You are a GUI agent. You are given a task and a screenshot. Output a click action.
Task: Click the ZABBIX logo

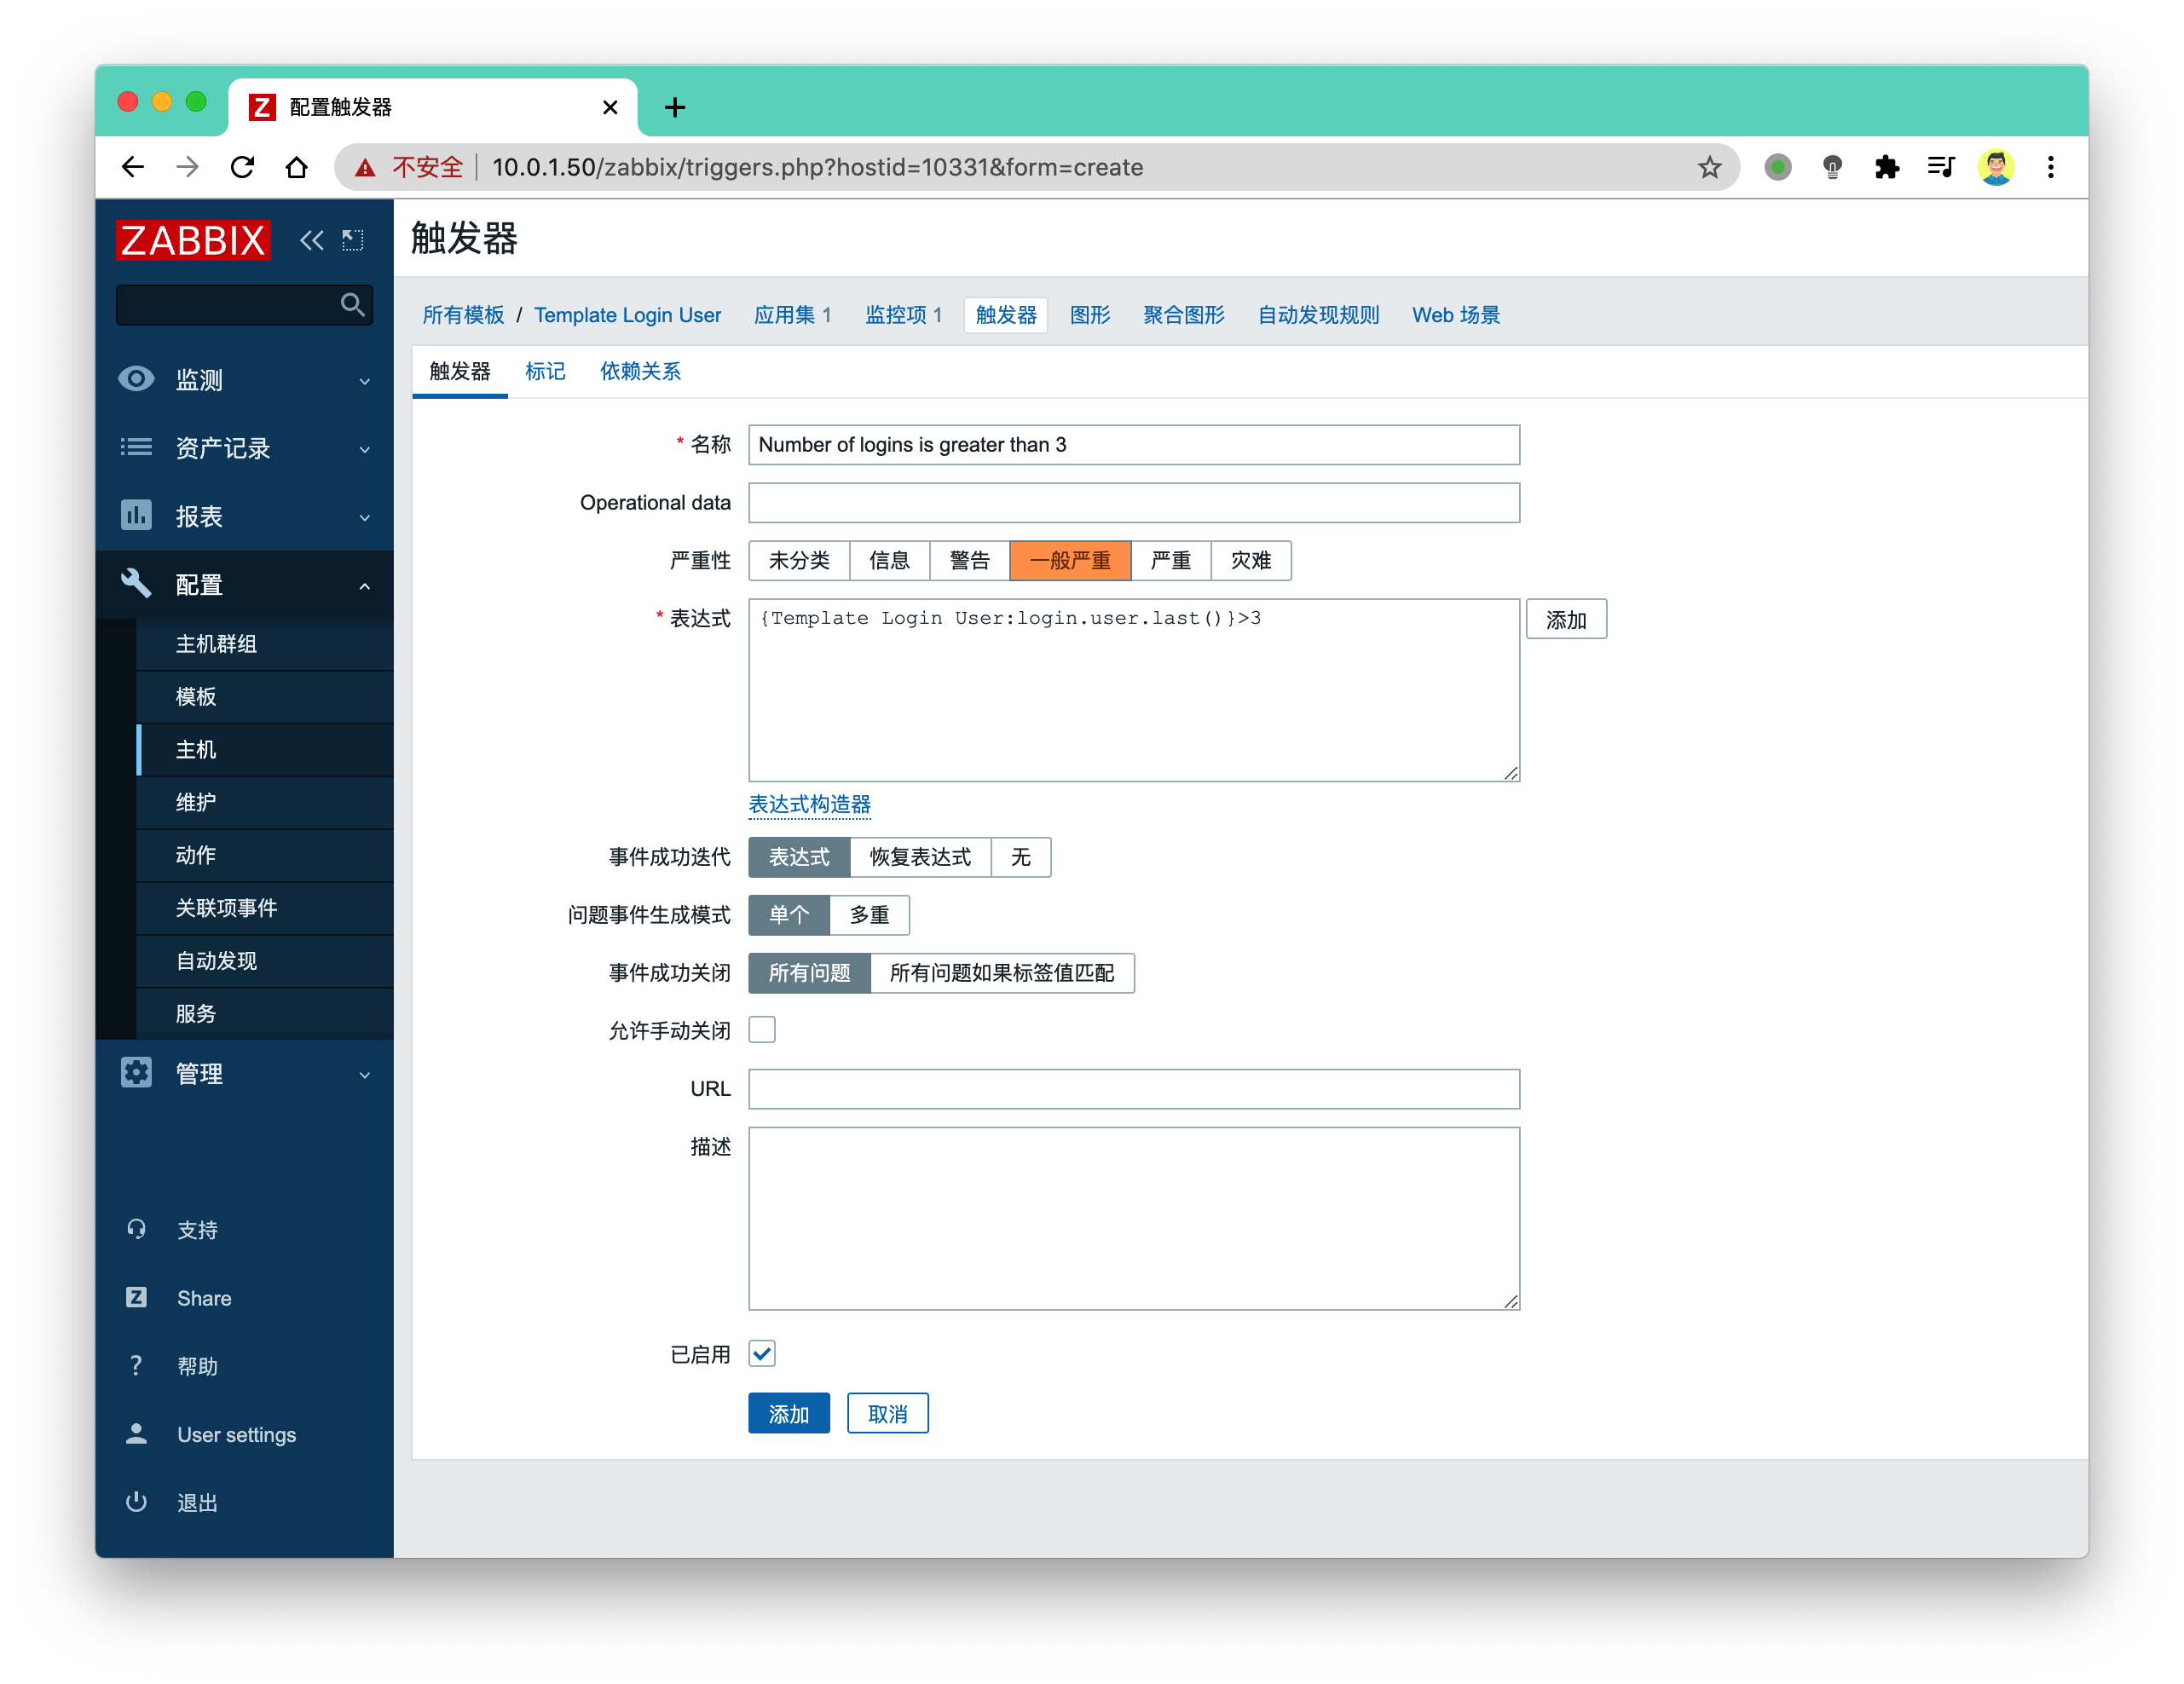(193, 240)
